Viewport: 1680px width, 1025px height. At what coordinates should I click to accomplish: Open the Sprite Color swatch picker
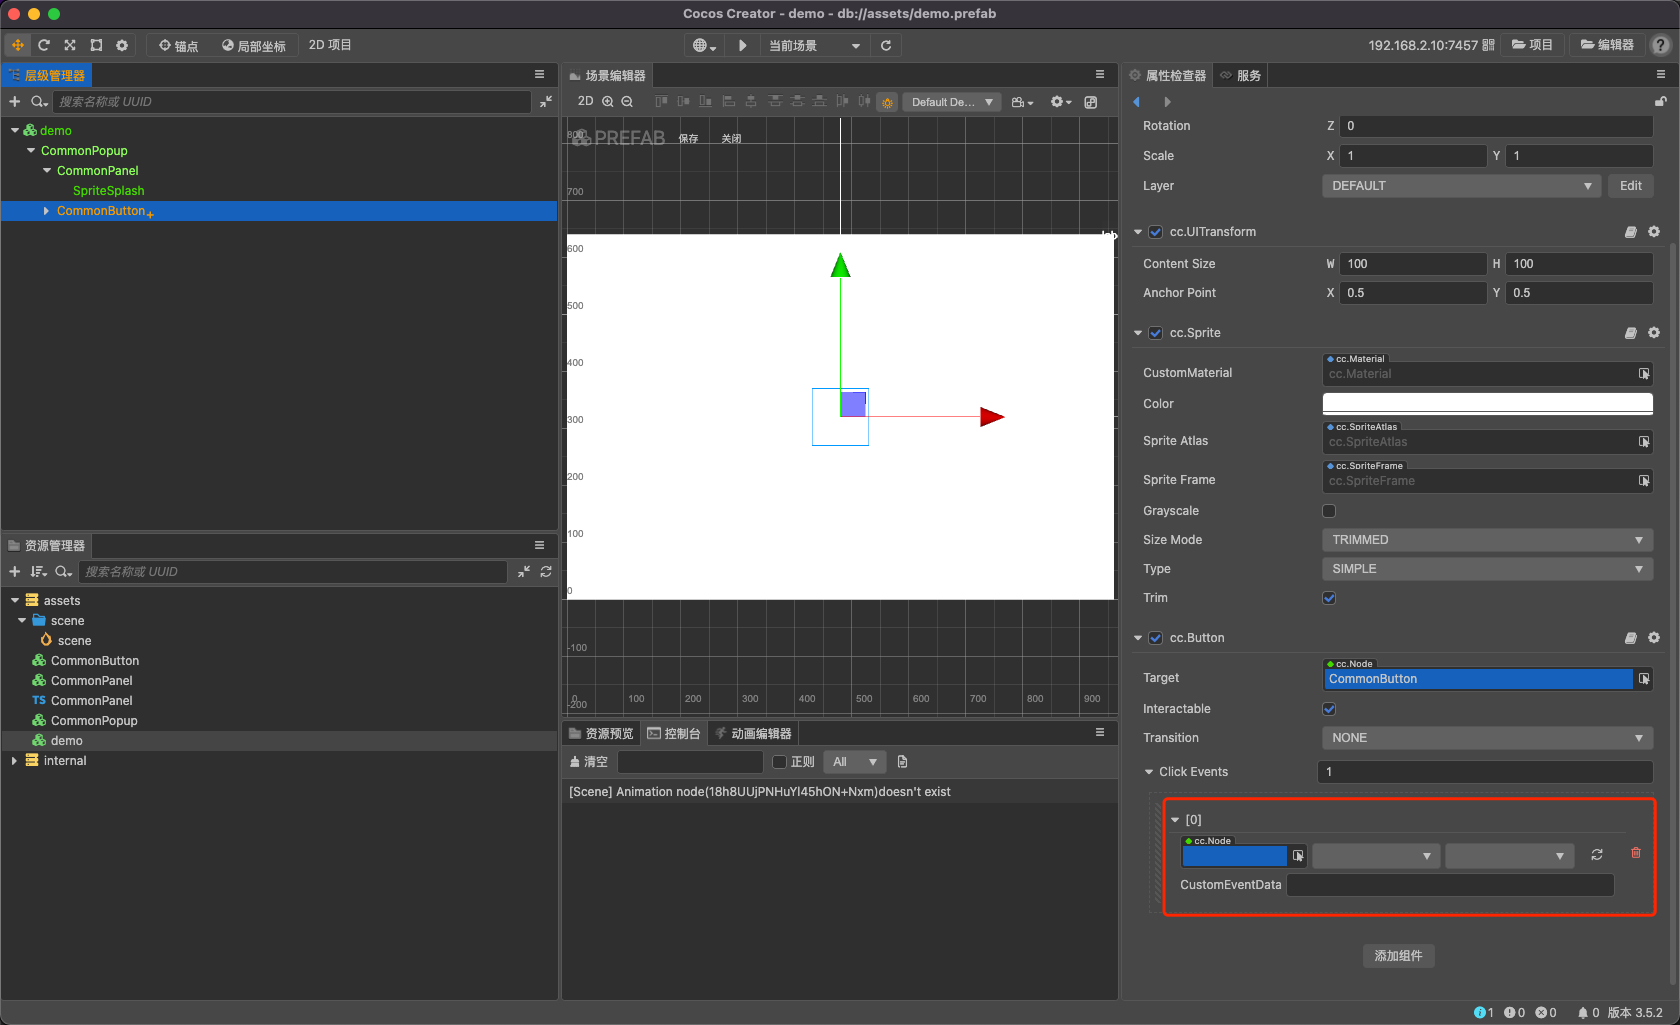(1486, 404)
